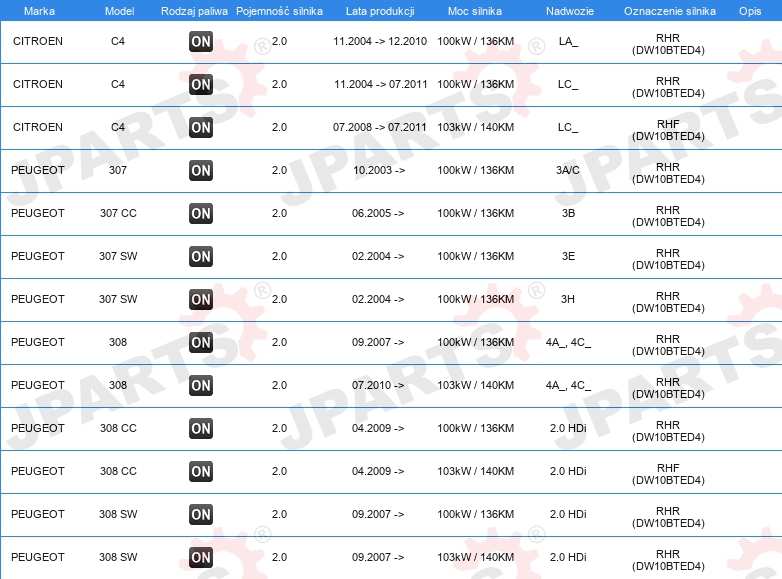Click the Oznaczenie silnika column header
The width and height of the screenshot is (782, 579).
click(x=669, y=11)
